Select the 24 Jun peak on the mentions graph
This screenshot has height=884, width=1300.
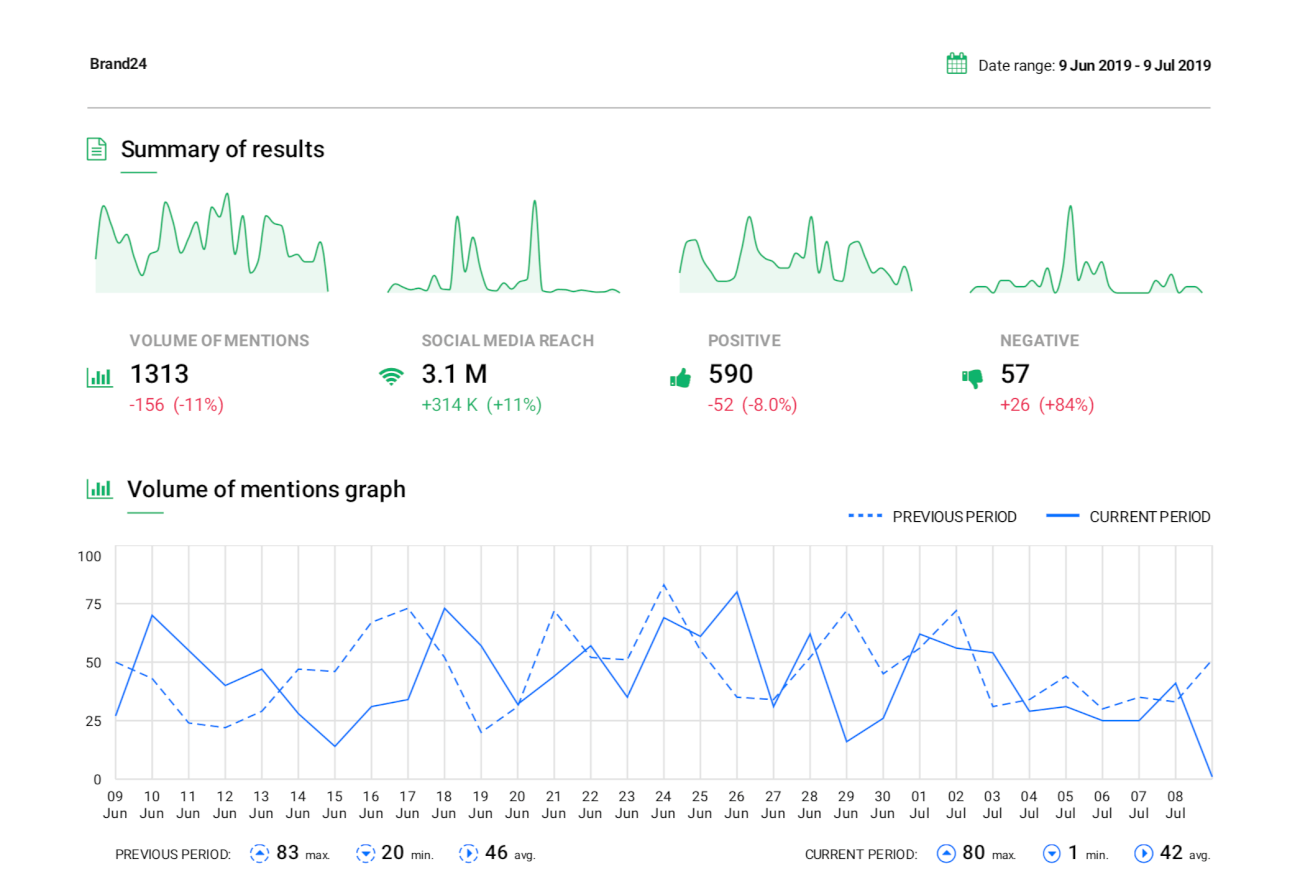pyautogui.click(x=663, y=585)
